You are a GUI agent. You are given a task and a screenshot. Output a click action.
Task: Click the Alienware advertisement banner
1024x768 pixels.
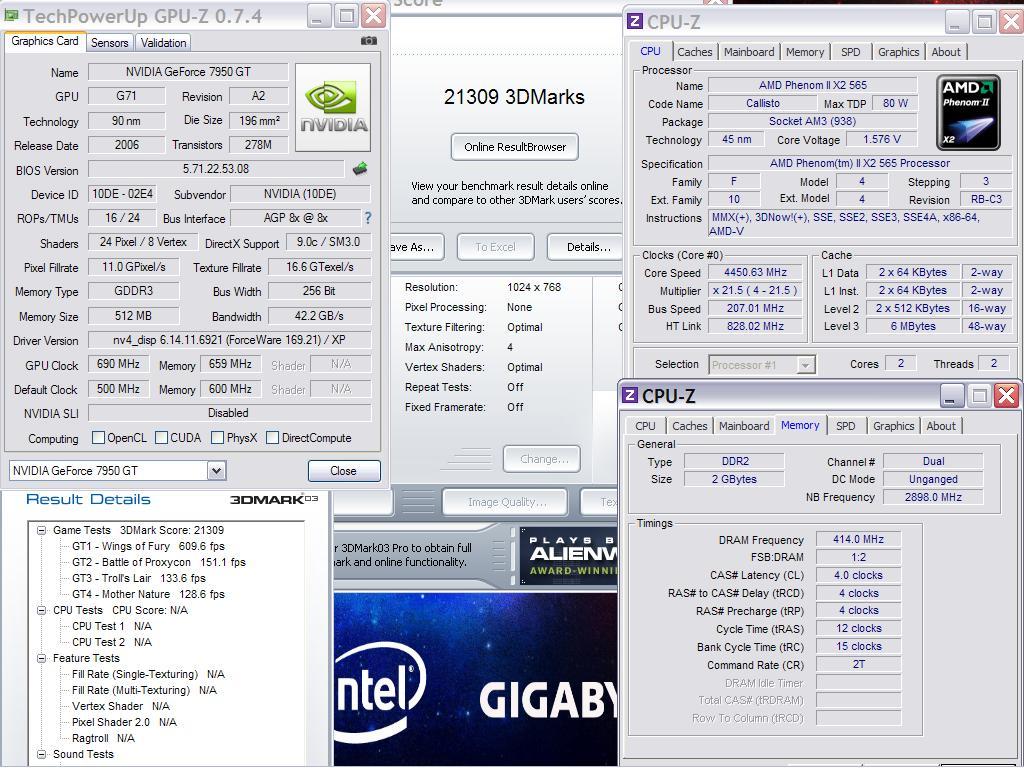[568, 555]
